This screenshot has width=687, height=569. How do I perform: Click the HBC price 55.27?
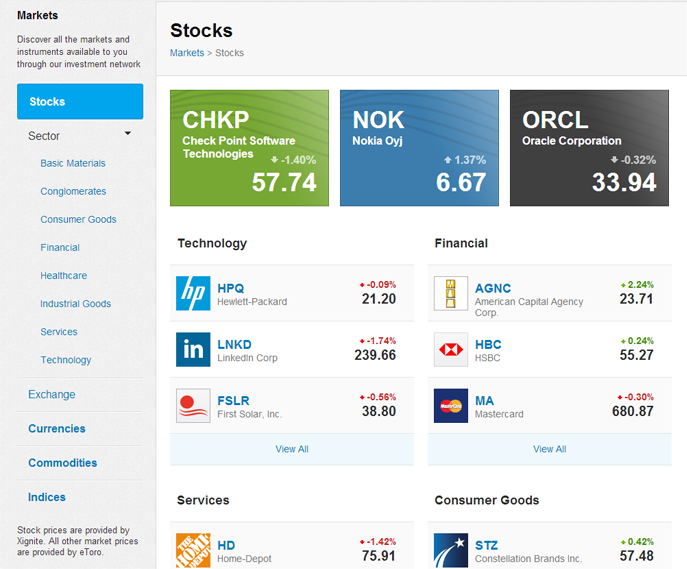point(636,355)
